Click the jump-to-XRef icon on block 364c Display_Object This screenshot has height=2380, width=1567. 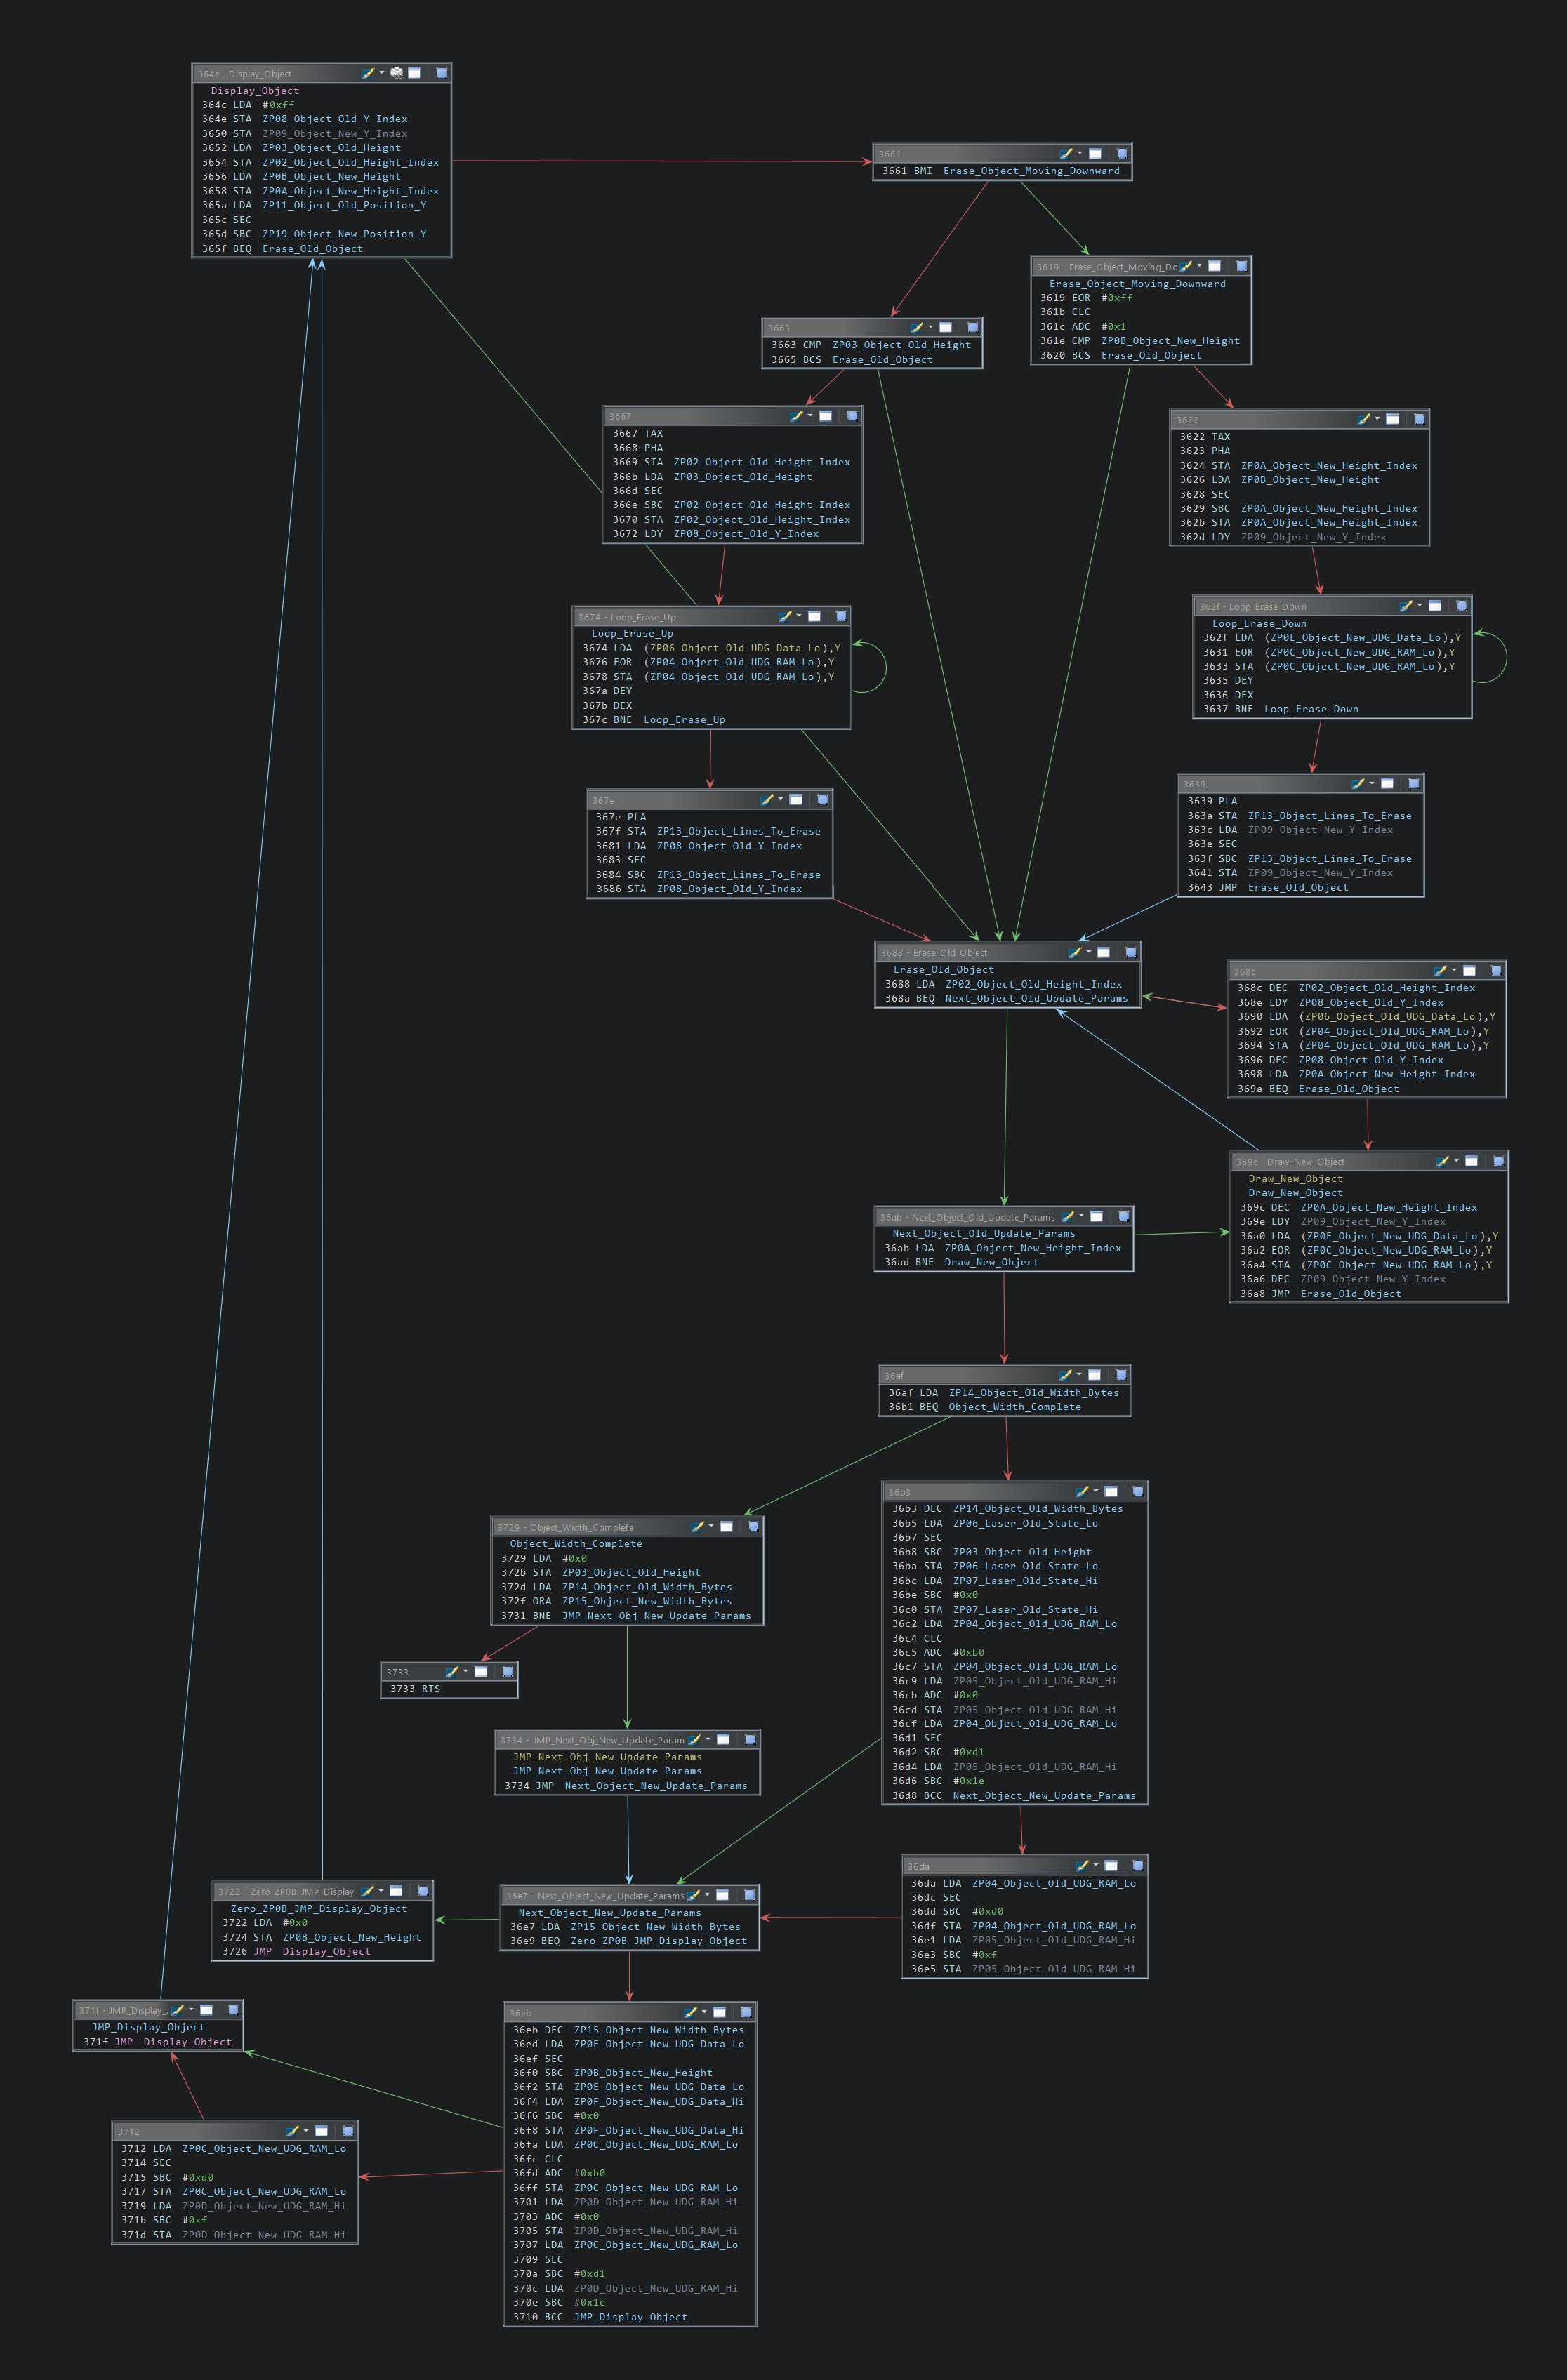point(397,73)
